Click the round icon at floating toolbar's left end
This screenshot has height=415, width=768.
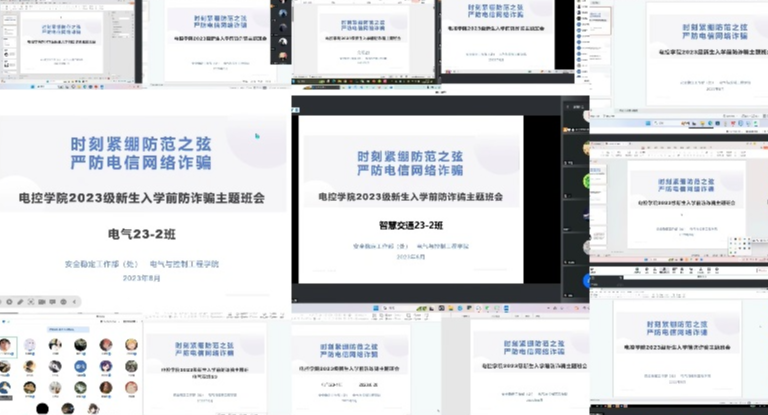tap(9, 301)
